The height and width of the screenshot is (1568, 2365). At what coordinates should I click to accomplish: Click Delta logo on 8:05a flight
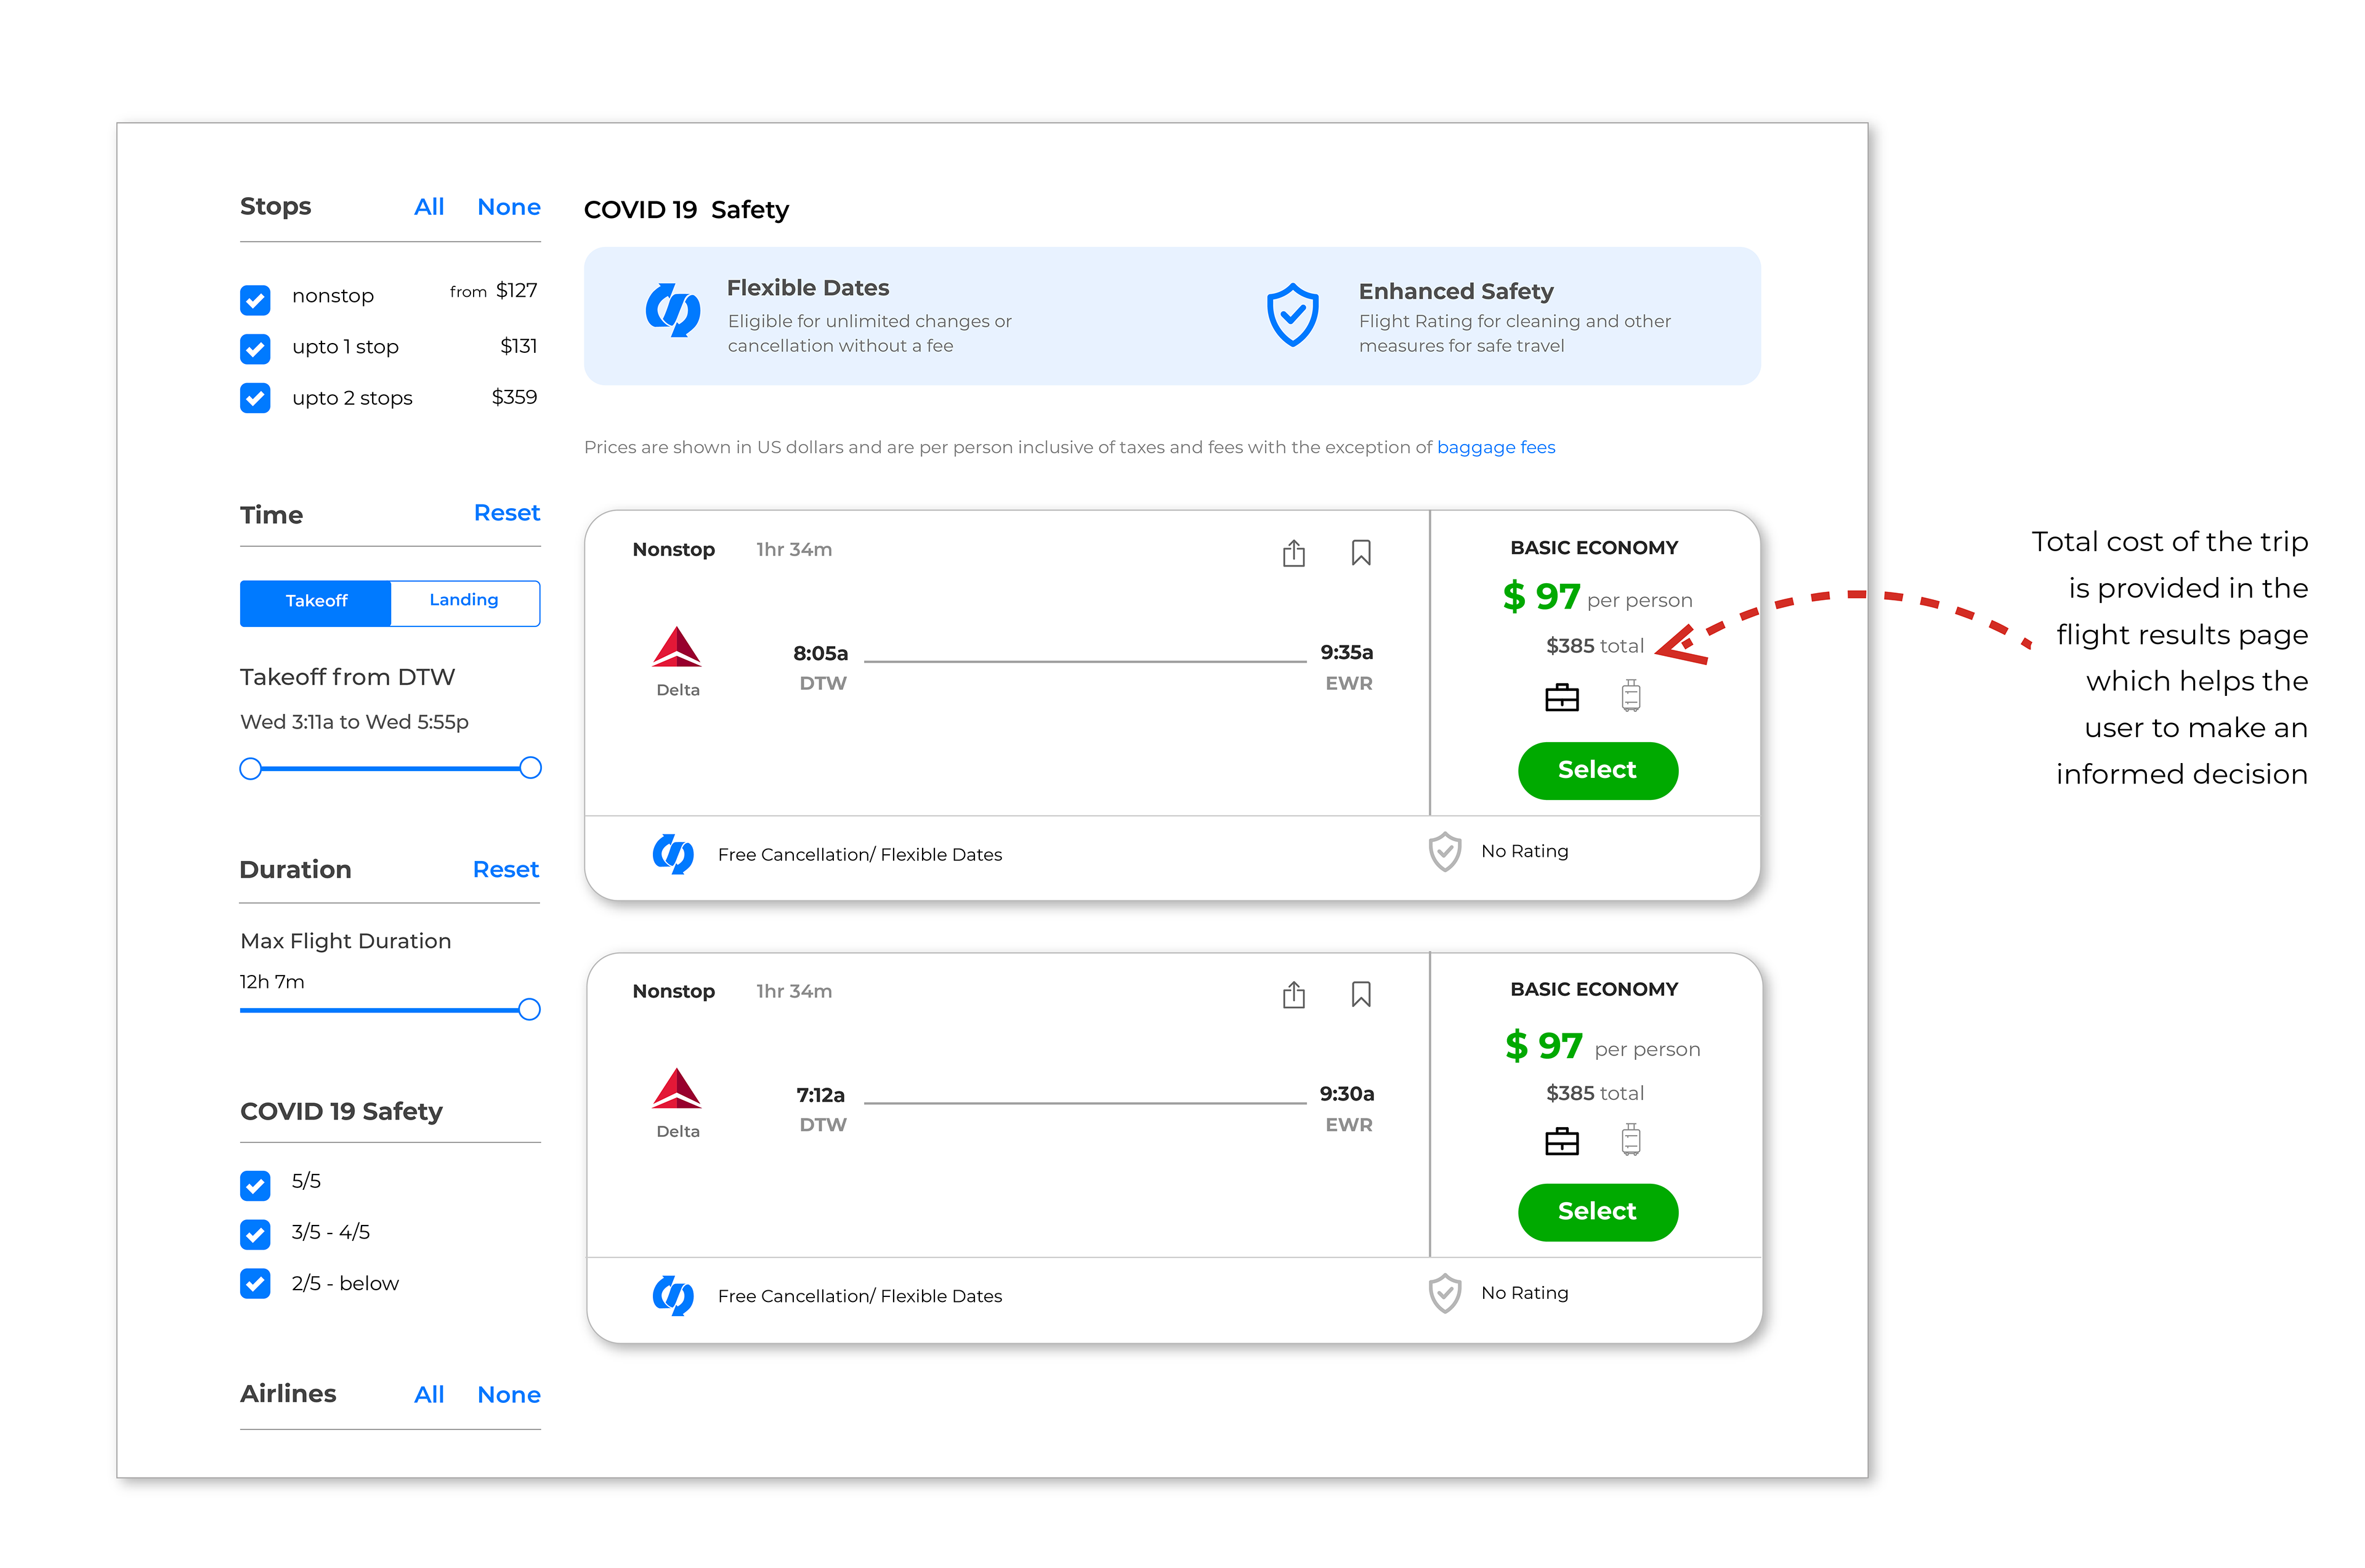pyautogui.click(x=676, y=647)
